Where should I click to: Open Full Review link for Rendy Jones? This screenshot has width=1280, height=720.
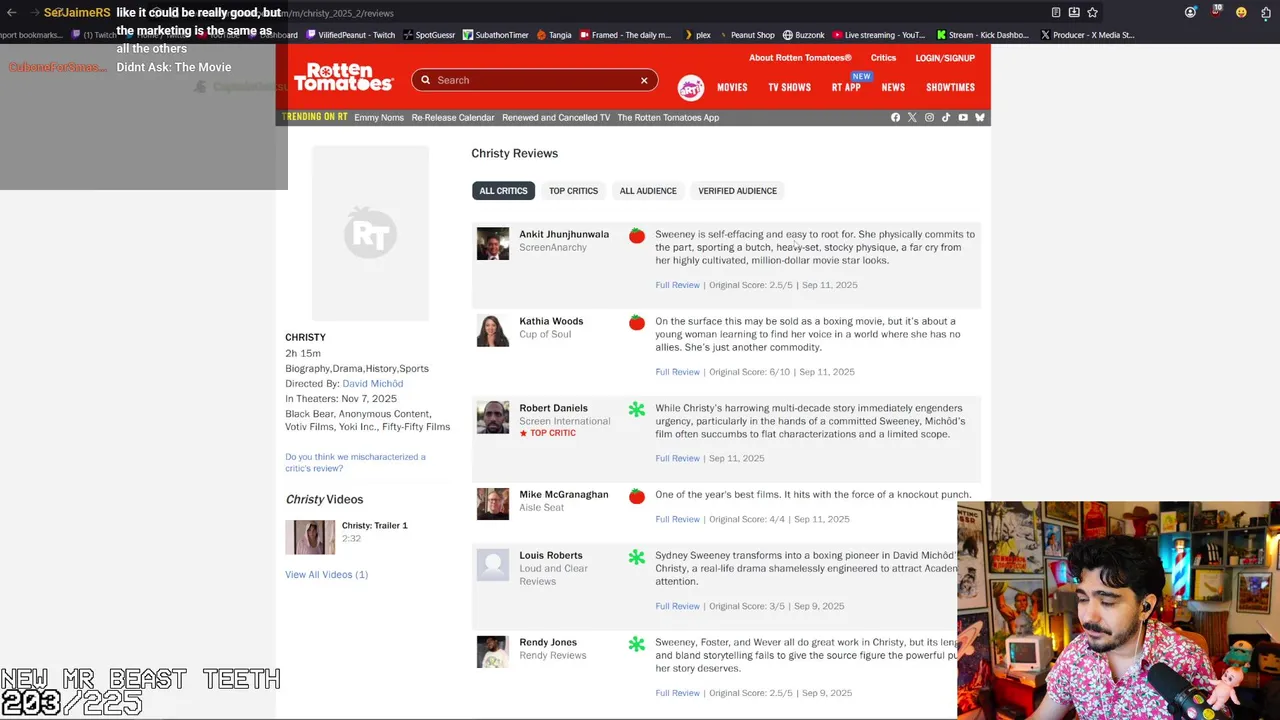[x=677, y=693]
